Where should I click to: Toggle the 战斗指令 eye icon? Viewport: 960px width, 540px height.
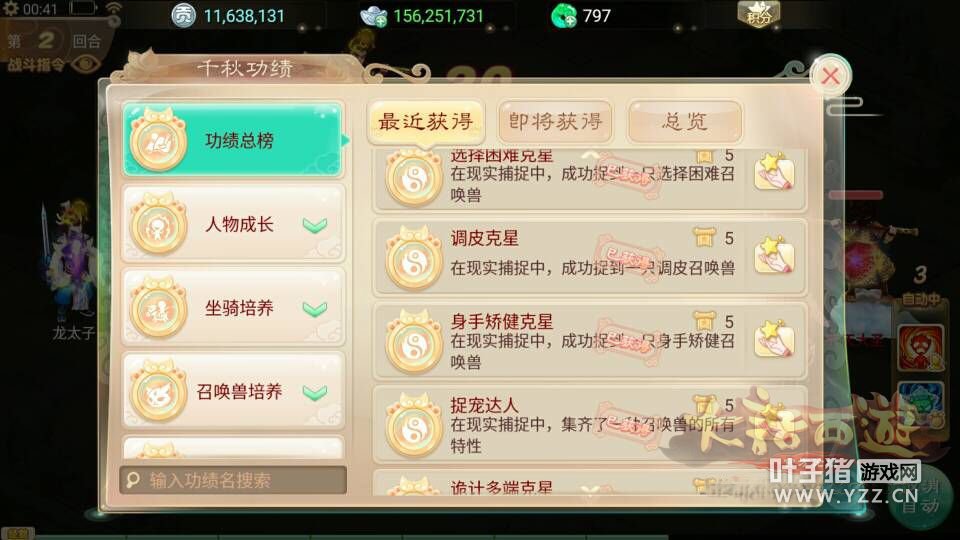pyautogui.click(x=85, y=64)
